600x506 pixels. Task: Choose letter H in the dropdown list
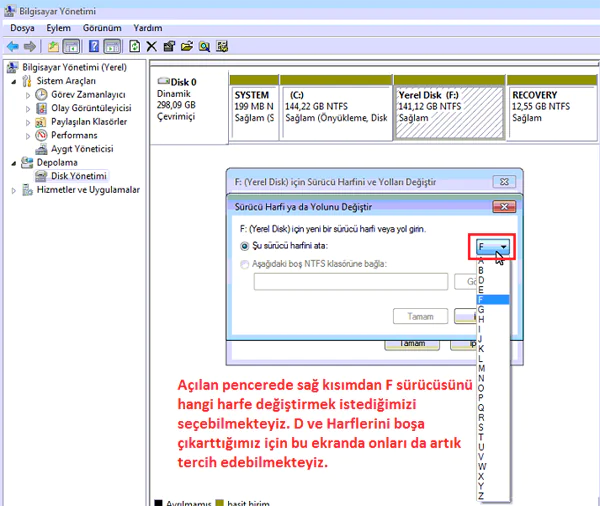[x=493, y=319]
